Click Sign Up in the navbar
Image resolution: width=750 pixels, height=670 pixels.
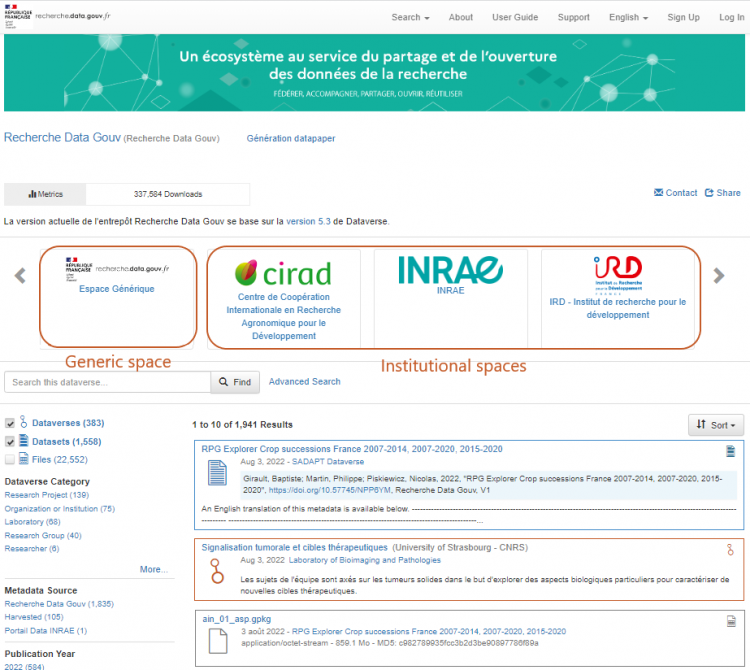[x=683, y=17]
